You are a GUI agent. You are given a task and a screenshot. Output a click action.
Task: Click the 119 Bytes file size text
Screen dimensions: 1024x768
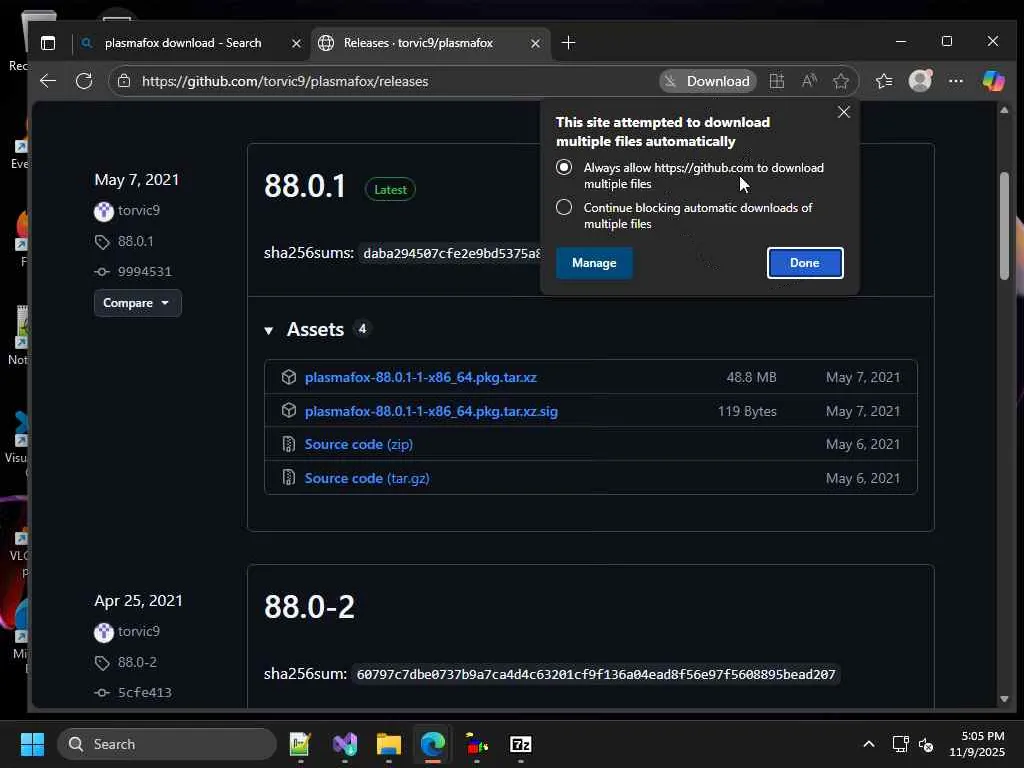coord(747,411)
